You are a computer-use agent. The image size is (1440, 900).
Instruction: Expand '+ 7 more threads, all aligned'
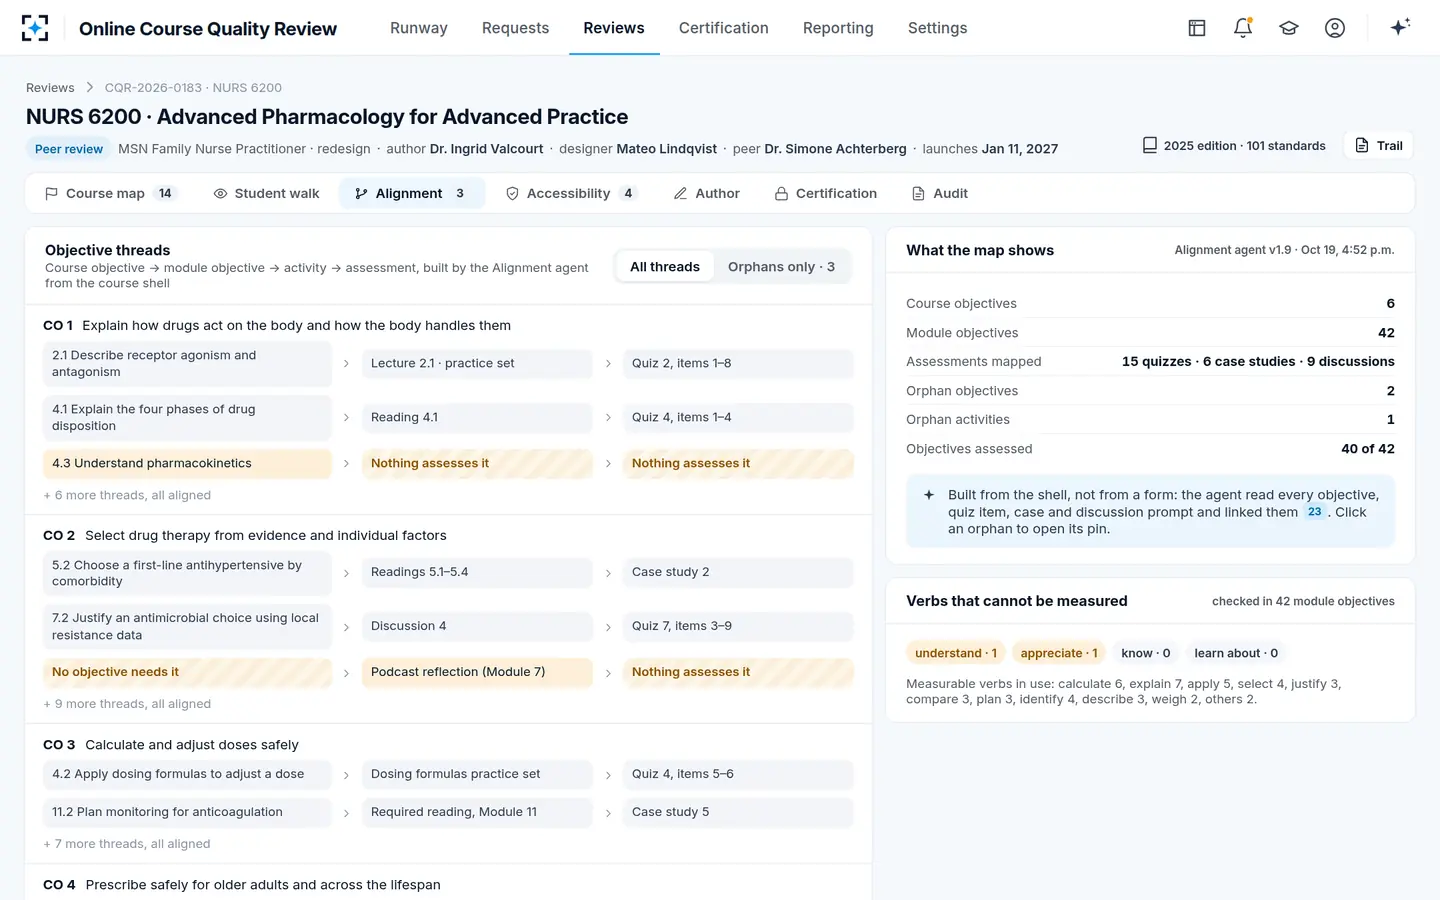click(x=127, y=844)
